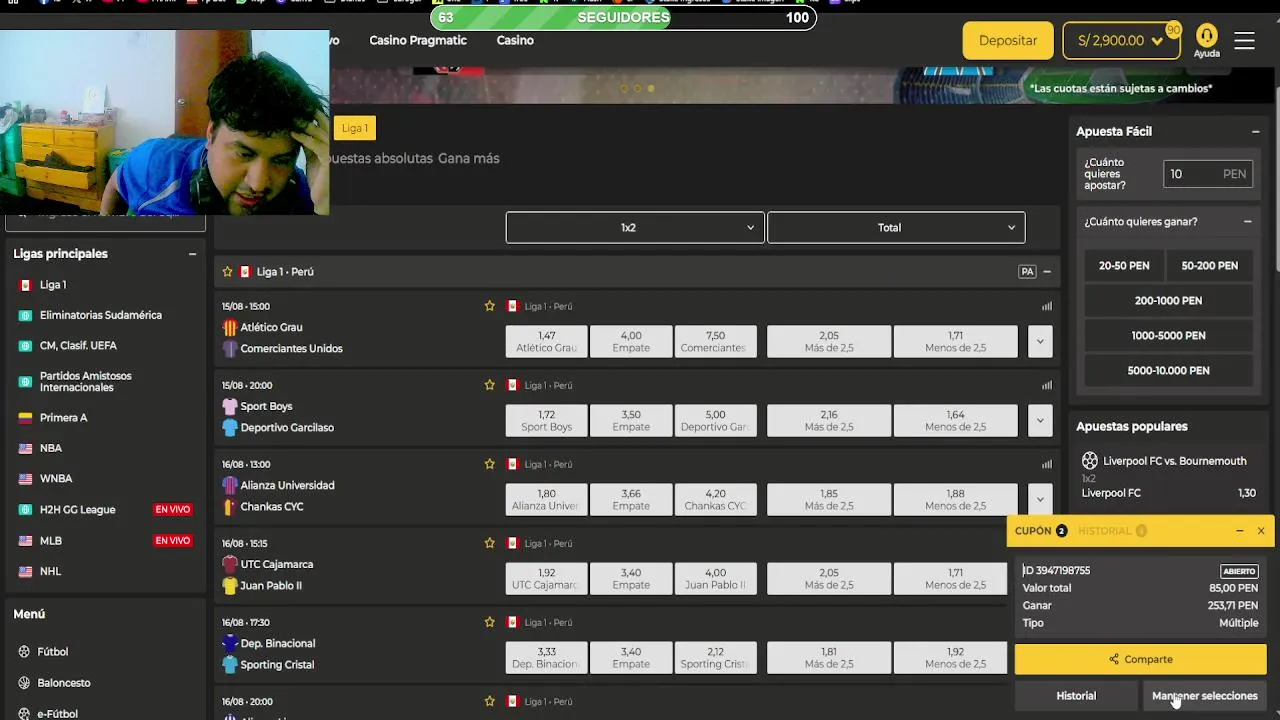Viewport: 1280px width, 720px height.
Task: Select 1,85 Más de 2,5 Alianza match
Action: coord(829,499)
